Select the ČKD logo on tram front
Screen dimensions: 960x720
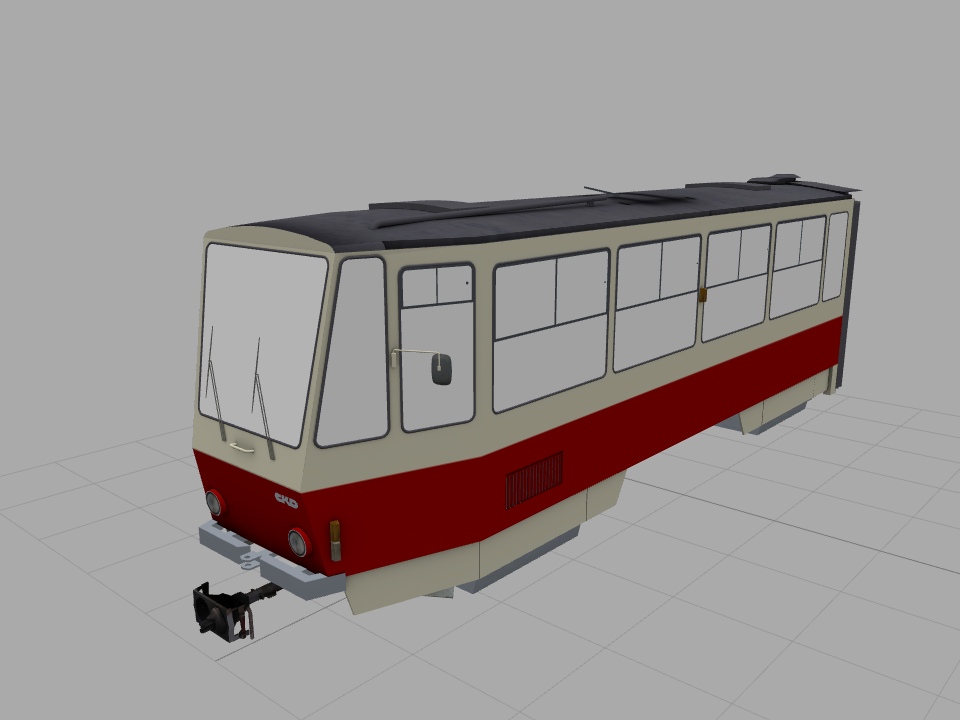(x=286, y=500)
